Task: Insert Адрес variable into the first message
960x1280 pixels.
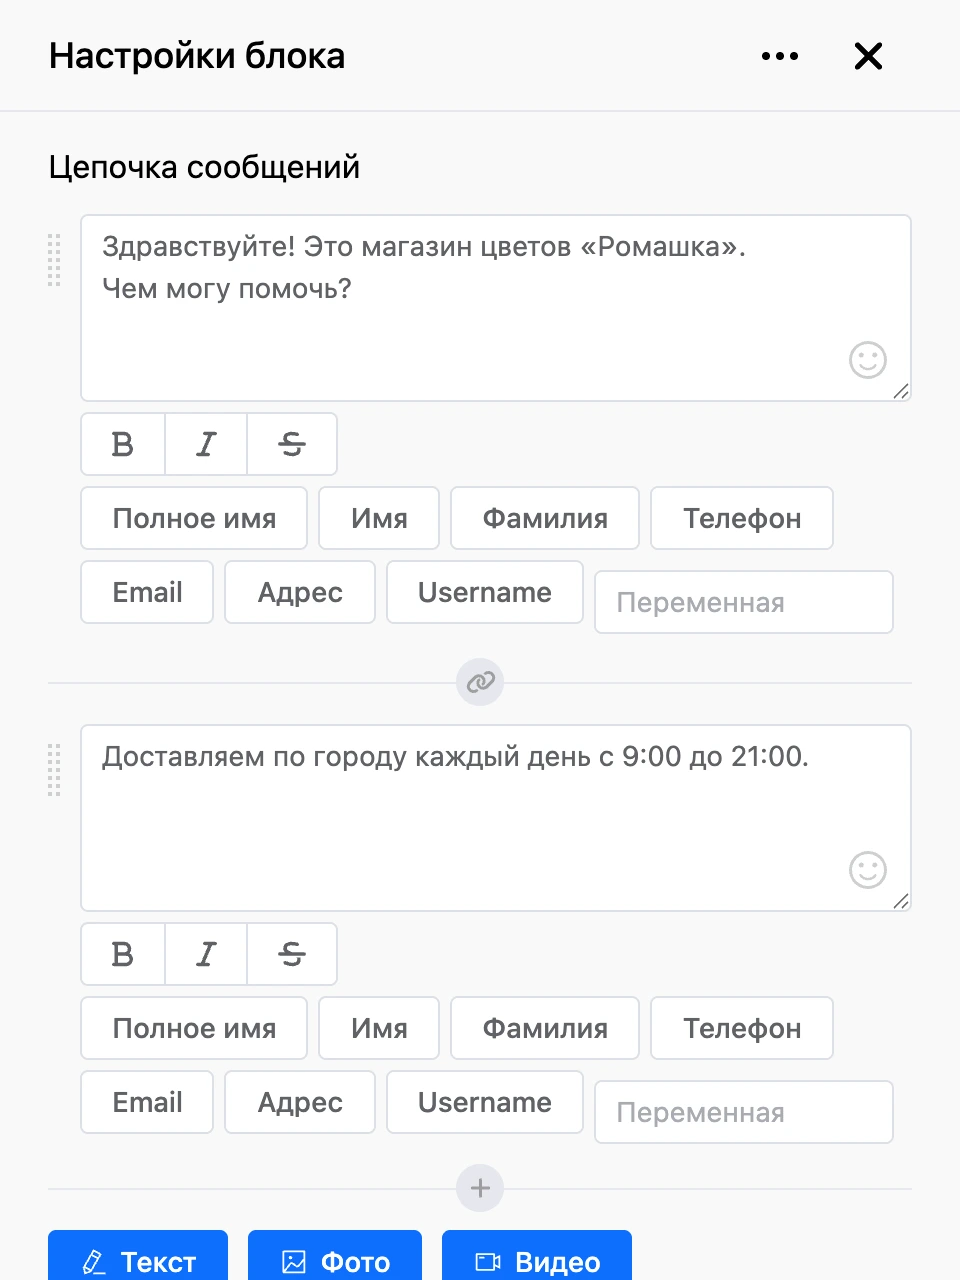Action: [300, 592]
